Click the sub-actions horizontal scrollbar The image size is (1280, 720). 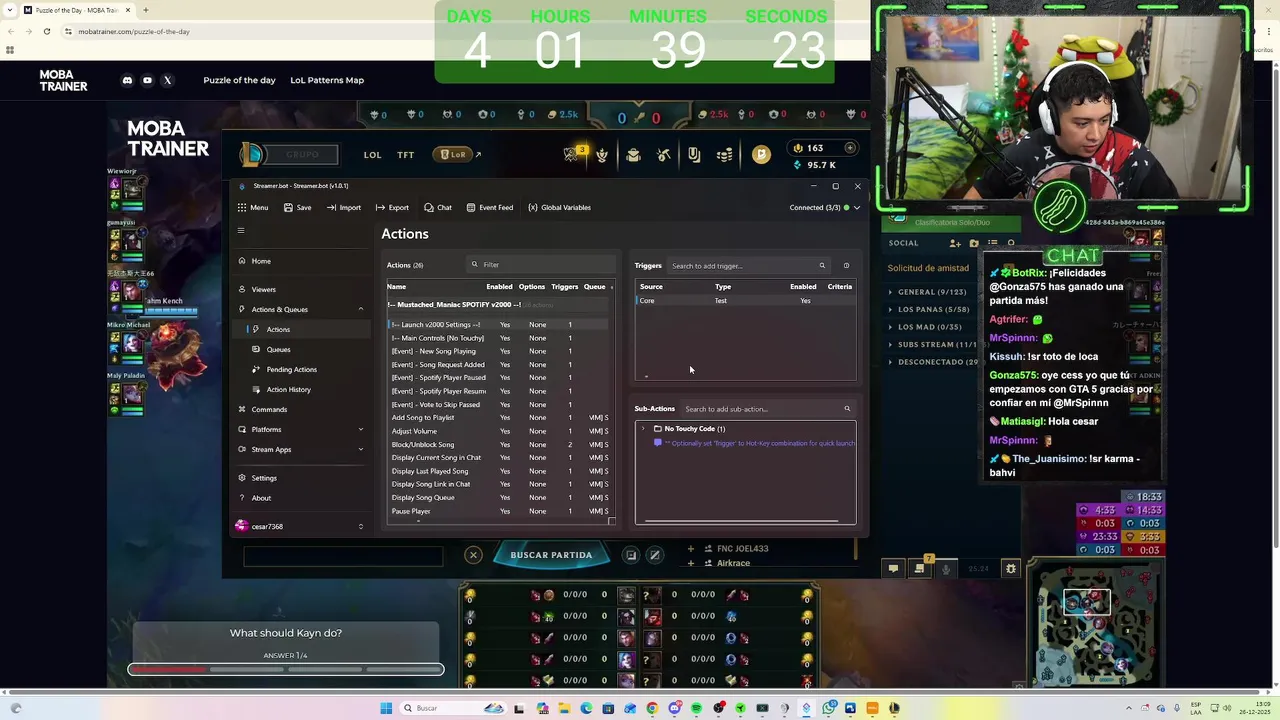tap(742, 521)
